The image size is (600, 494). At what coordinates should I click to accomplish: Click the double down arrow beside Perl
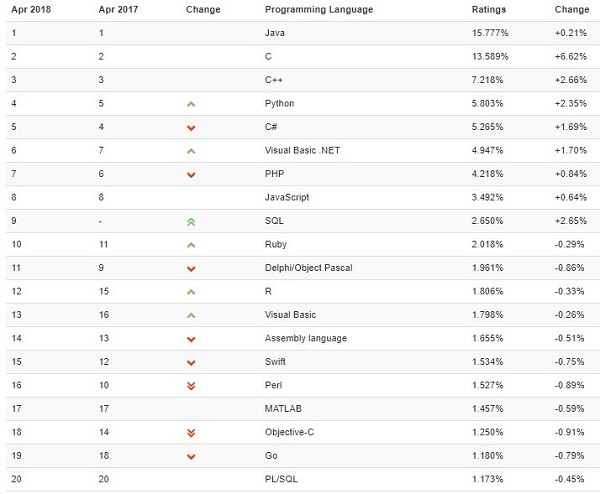coord(191,385)
